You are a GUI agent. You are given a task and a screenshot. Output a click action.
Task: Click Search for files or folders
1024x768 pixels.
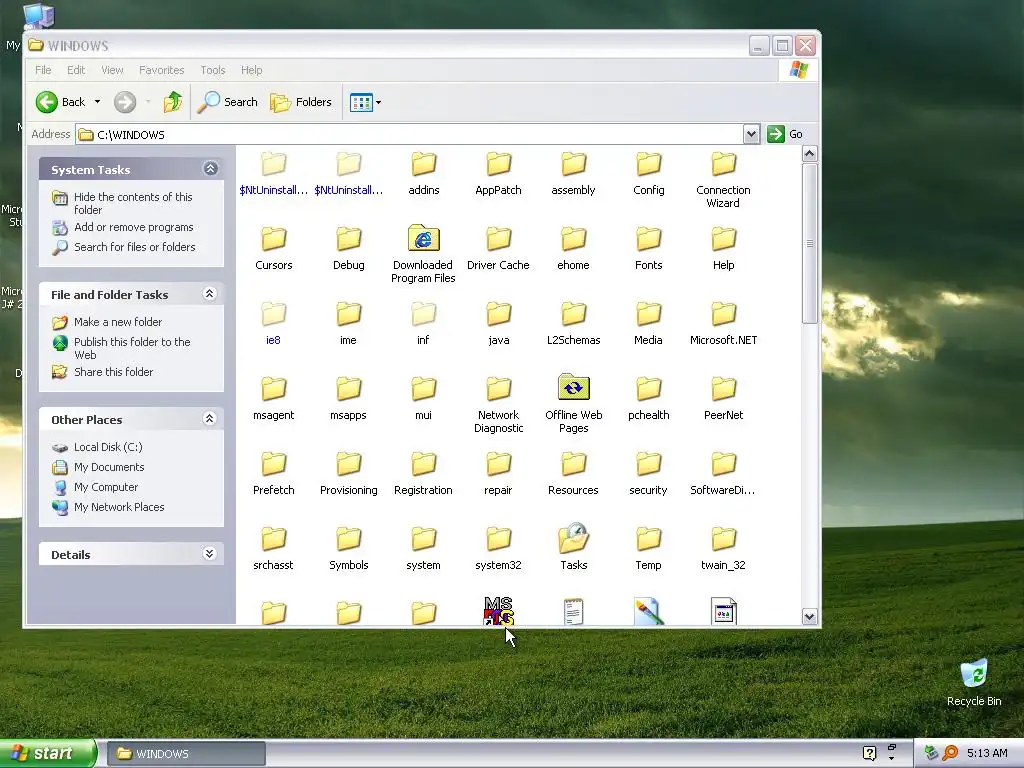(135, 247)
